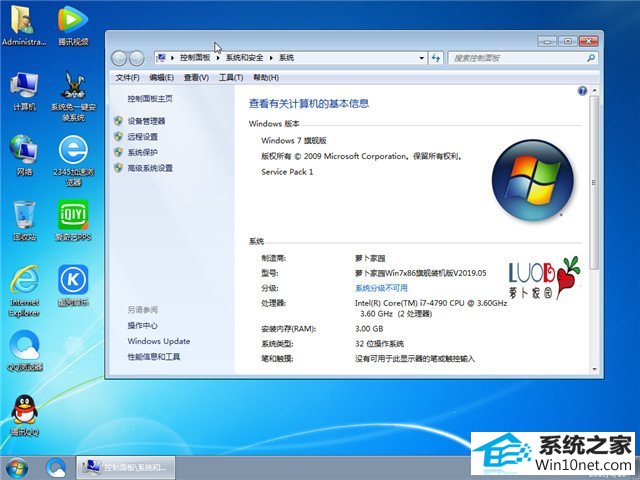
Task: Click the Service Pack 1 text
Action: click(x=287, y=172)
